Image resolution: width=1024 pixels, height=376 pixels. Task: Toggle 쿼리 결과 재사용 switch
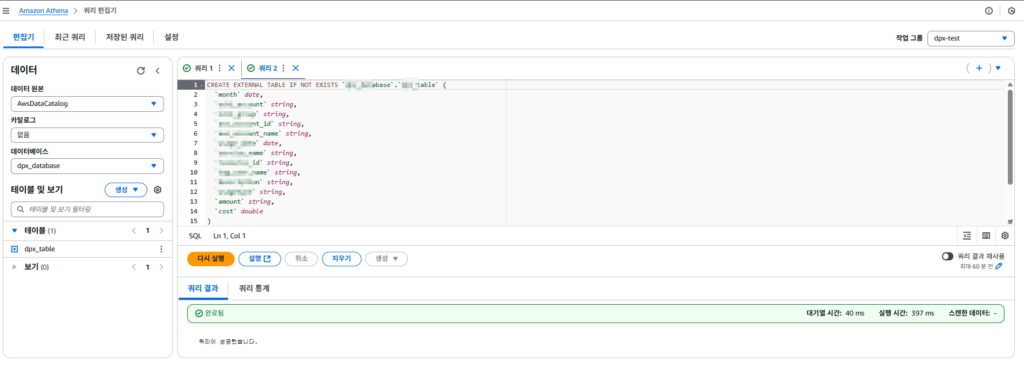tap(948, 257)
